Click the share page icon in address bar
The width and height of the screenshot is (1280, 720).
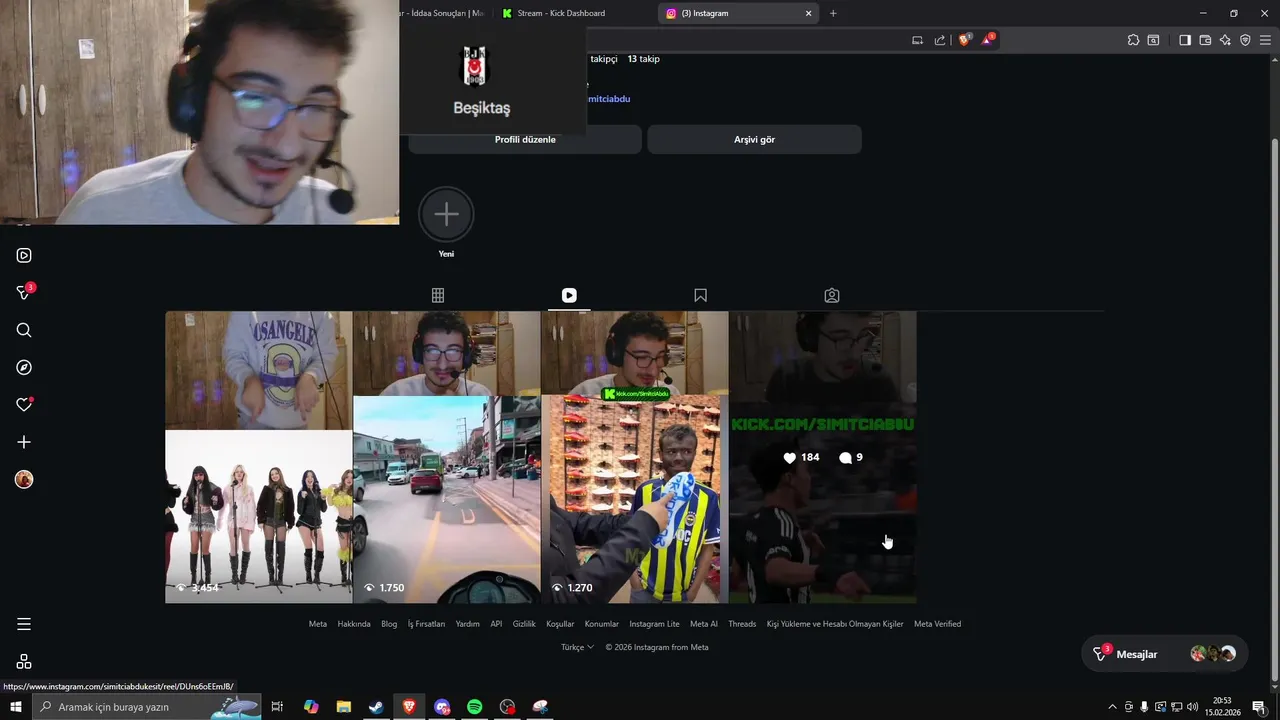click(x=940, y=40)
